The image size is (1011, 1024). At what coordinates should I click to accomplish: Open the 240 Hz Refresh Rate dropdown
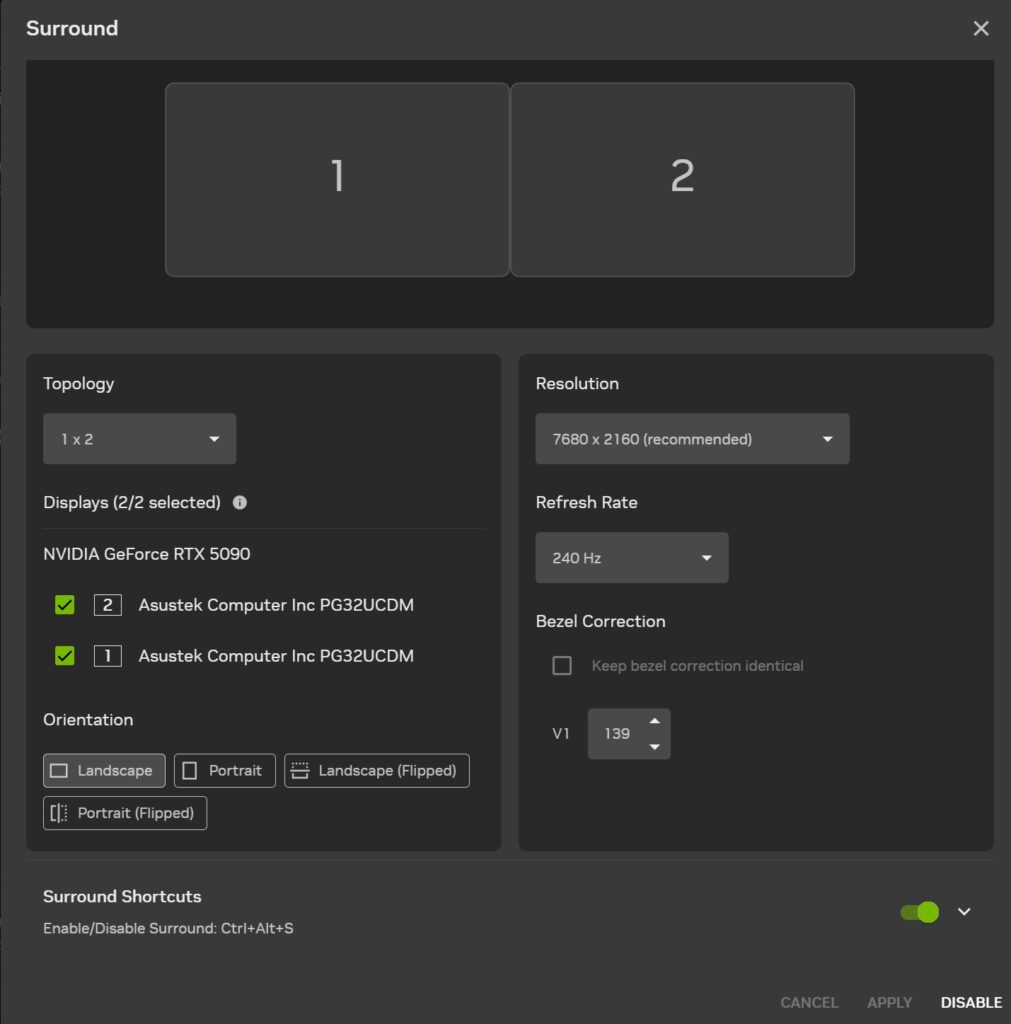click(x=631, y=558)
